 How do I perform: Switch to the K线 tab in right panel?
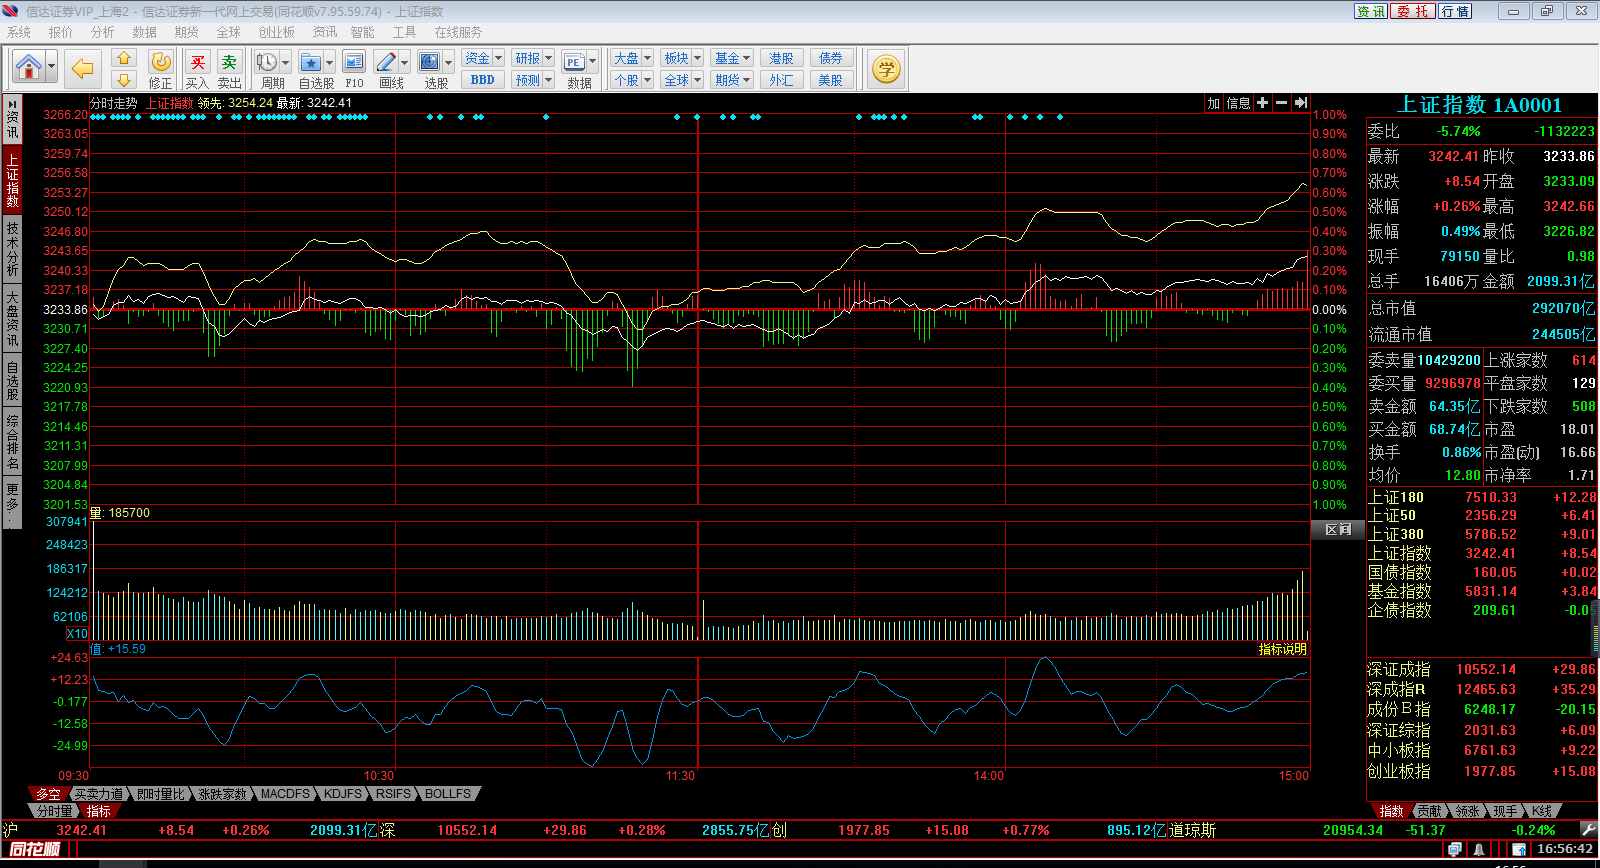pos(1541,810)
